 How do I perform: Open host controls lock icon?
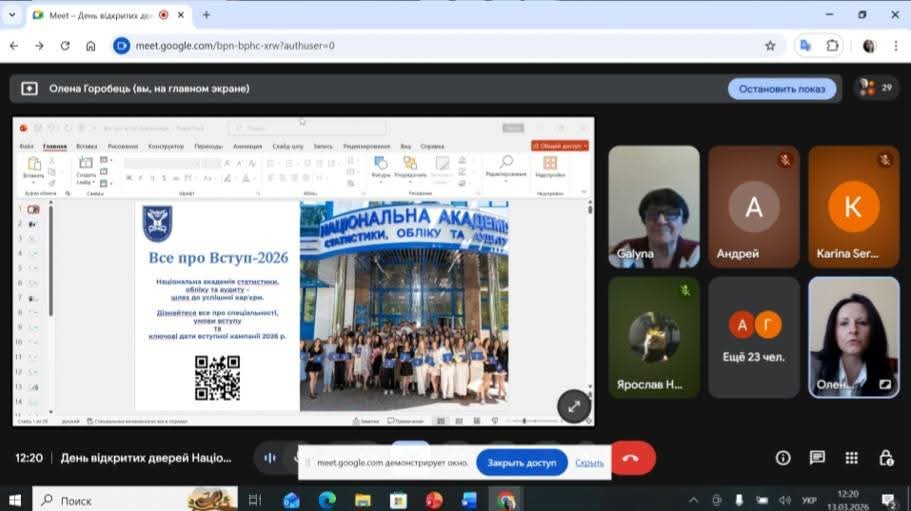coord(886,458)
